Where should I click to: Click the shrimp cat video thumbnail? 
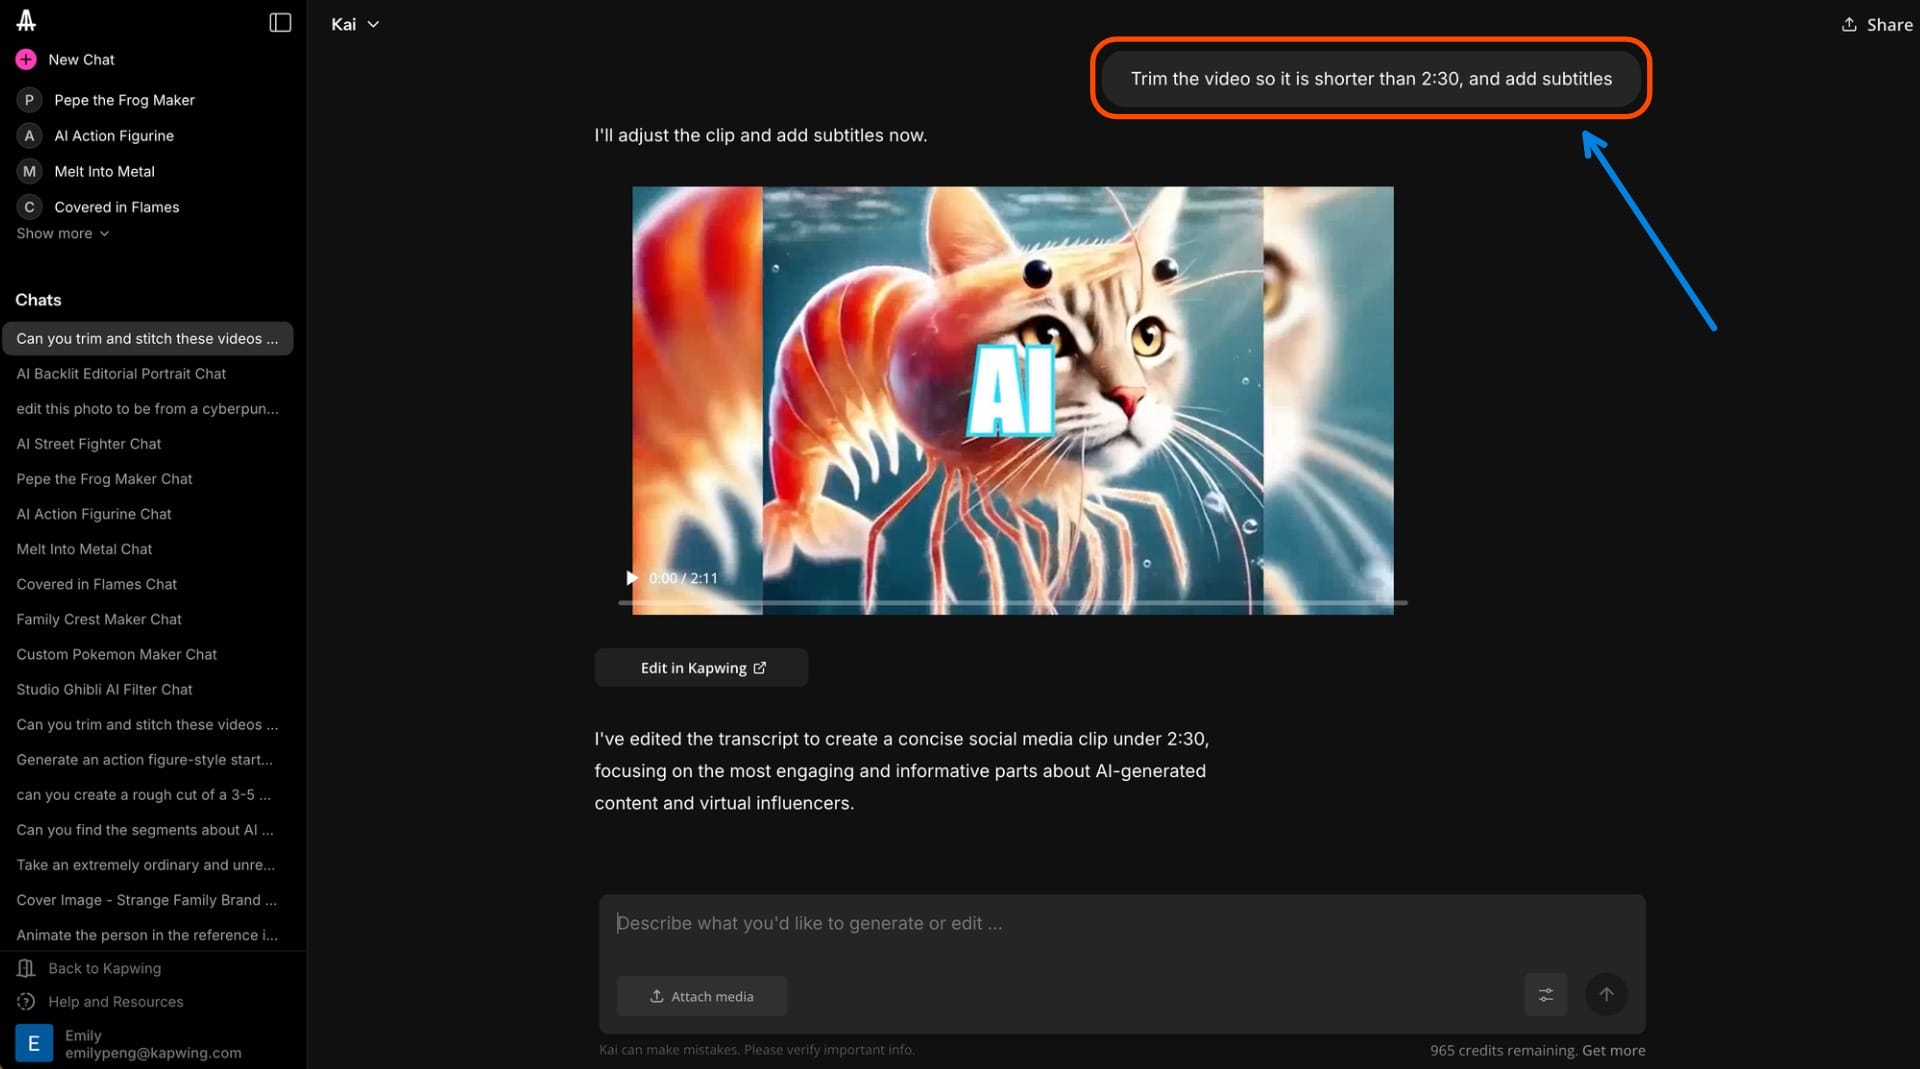point(1012,400)
